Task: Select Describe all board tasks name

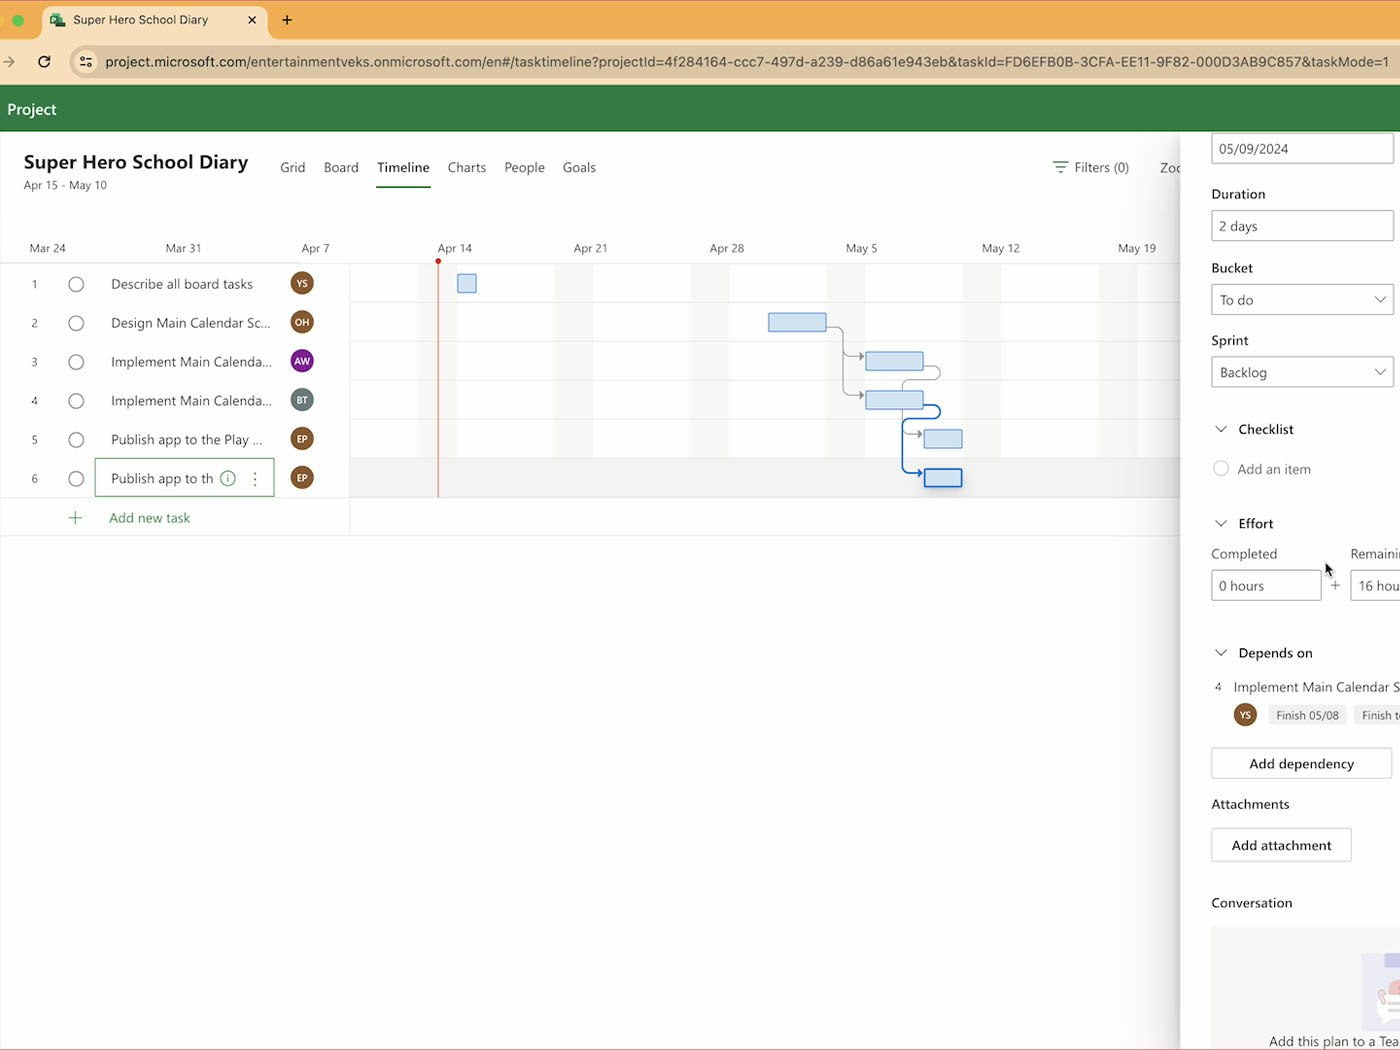Action: [182, 284]
